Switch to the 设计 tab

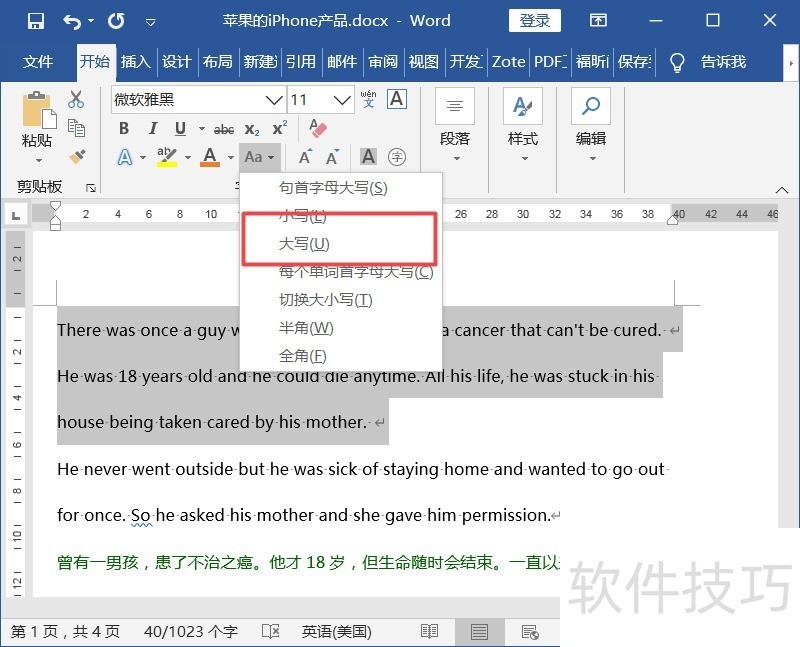[x=177, y=62]
